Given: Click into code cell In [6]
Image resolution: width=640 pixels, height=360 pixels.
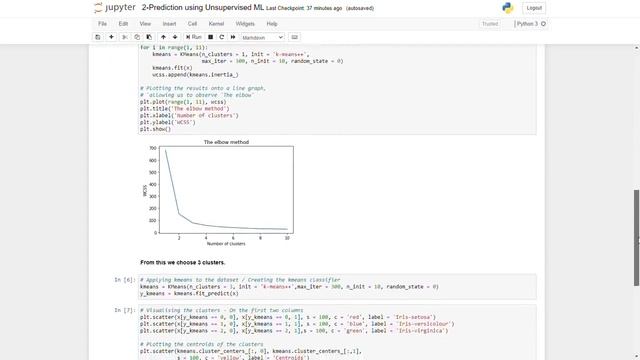Looking at the screenshot, I should [337, 287].
